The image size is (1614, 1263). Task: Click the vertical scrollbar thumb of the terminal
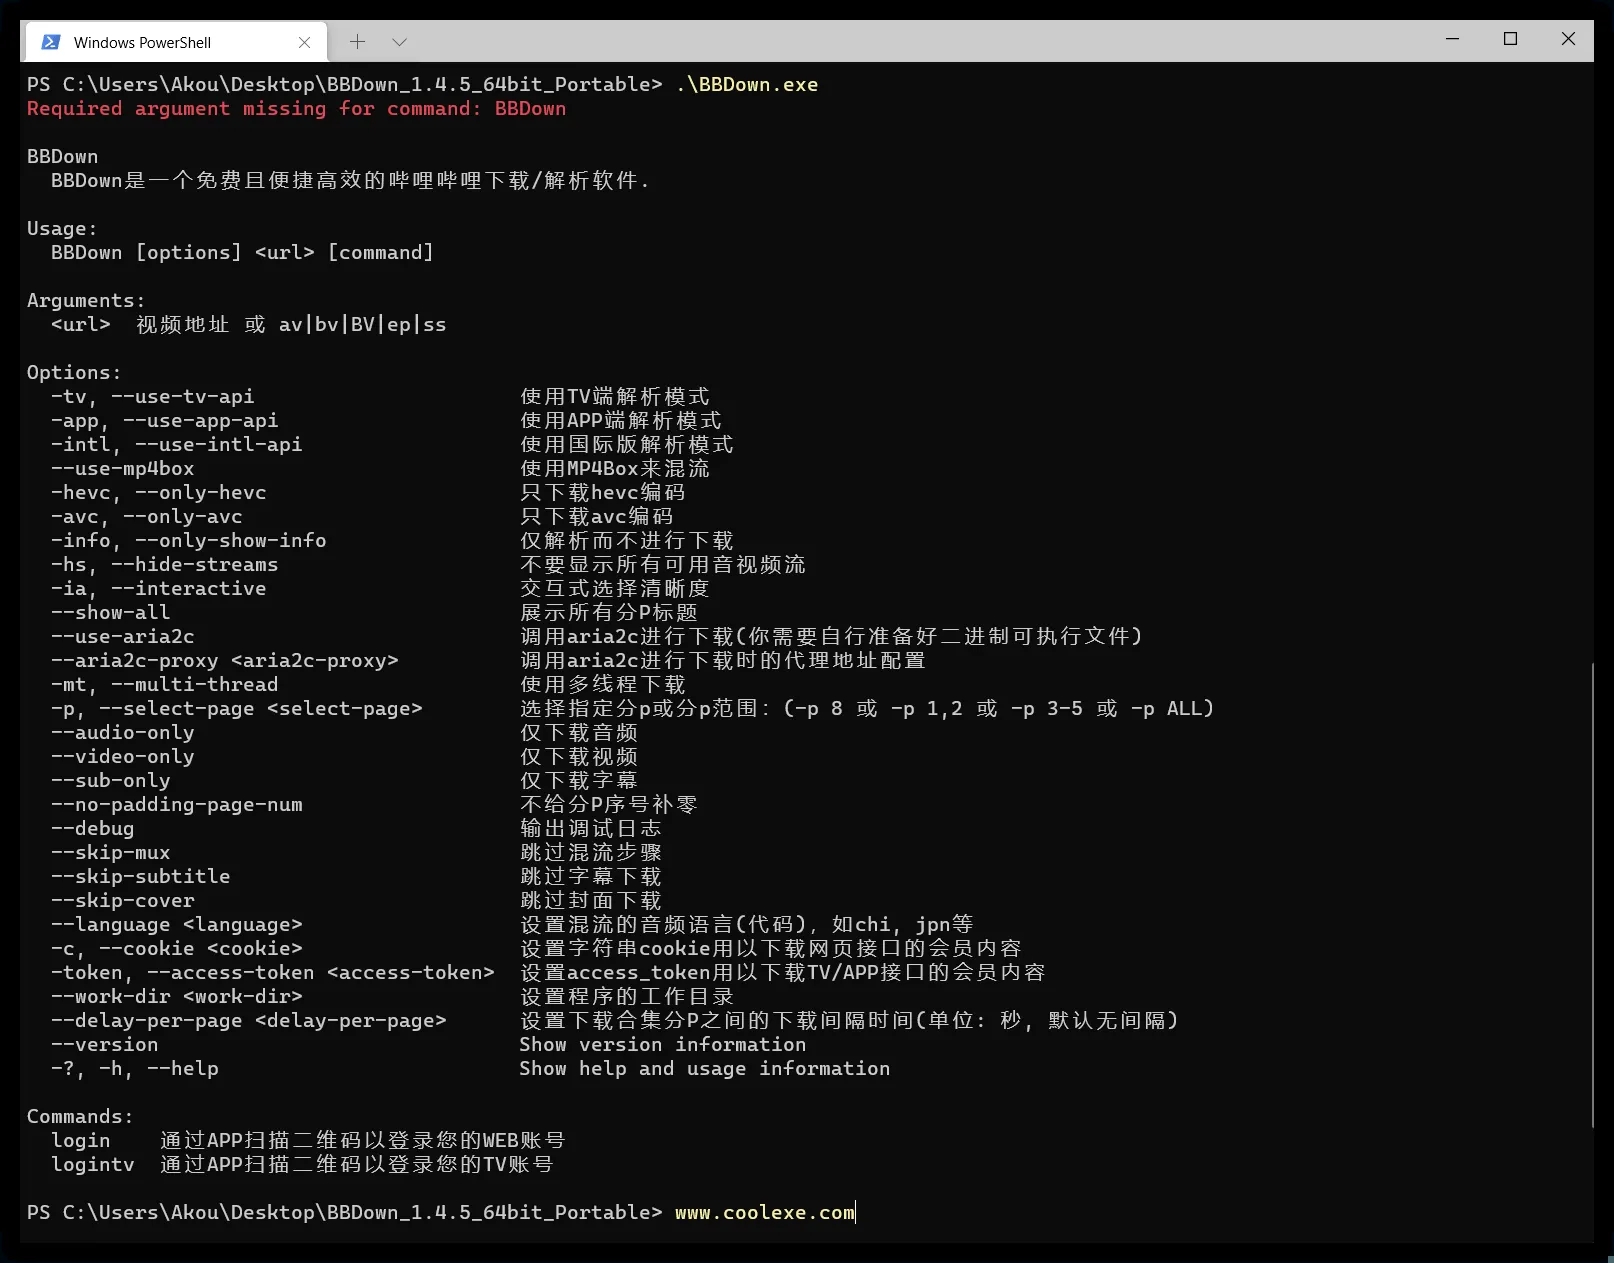tap(1591, 894)
